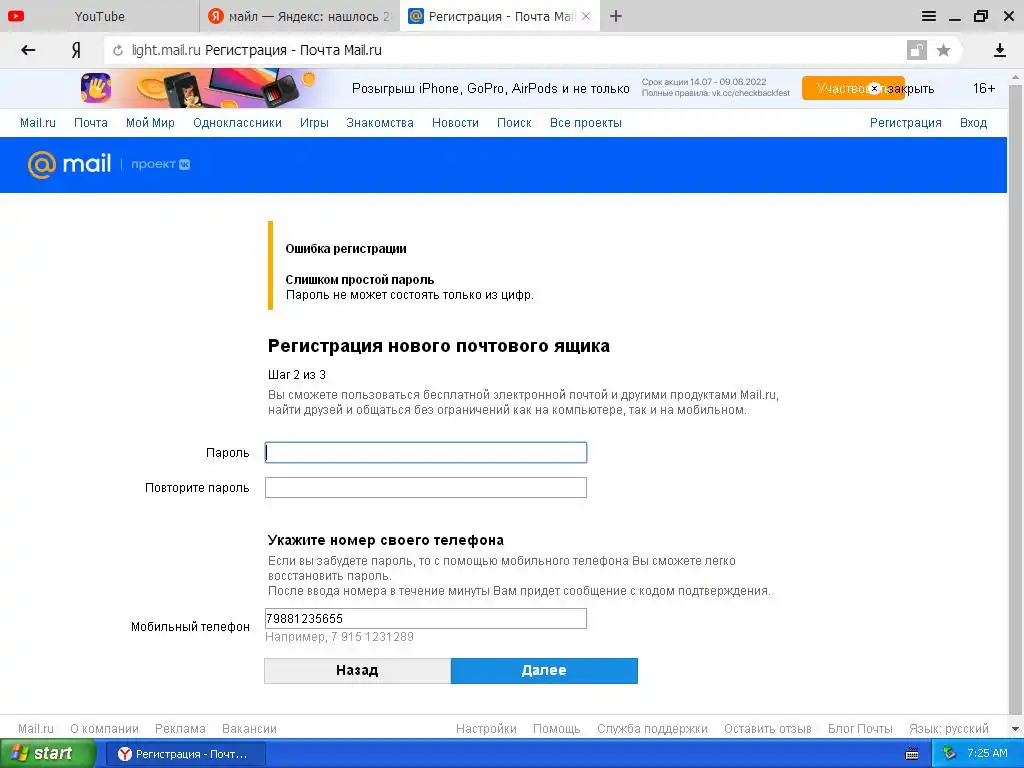Go back with the browser back arrow
The height and width of the screenshot is (768, 1024).
click(x=28, y=50)
